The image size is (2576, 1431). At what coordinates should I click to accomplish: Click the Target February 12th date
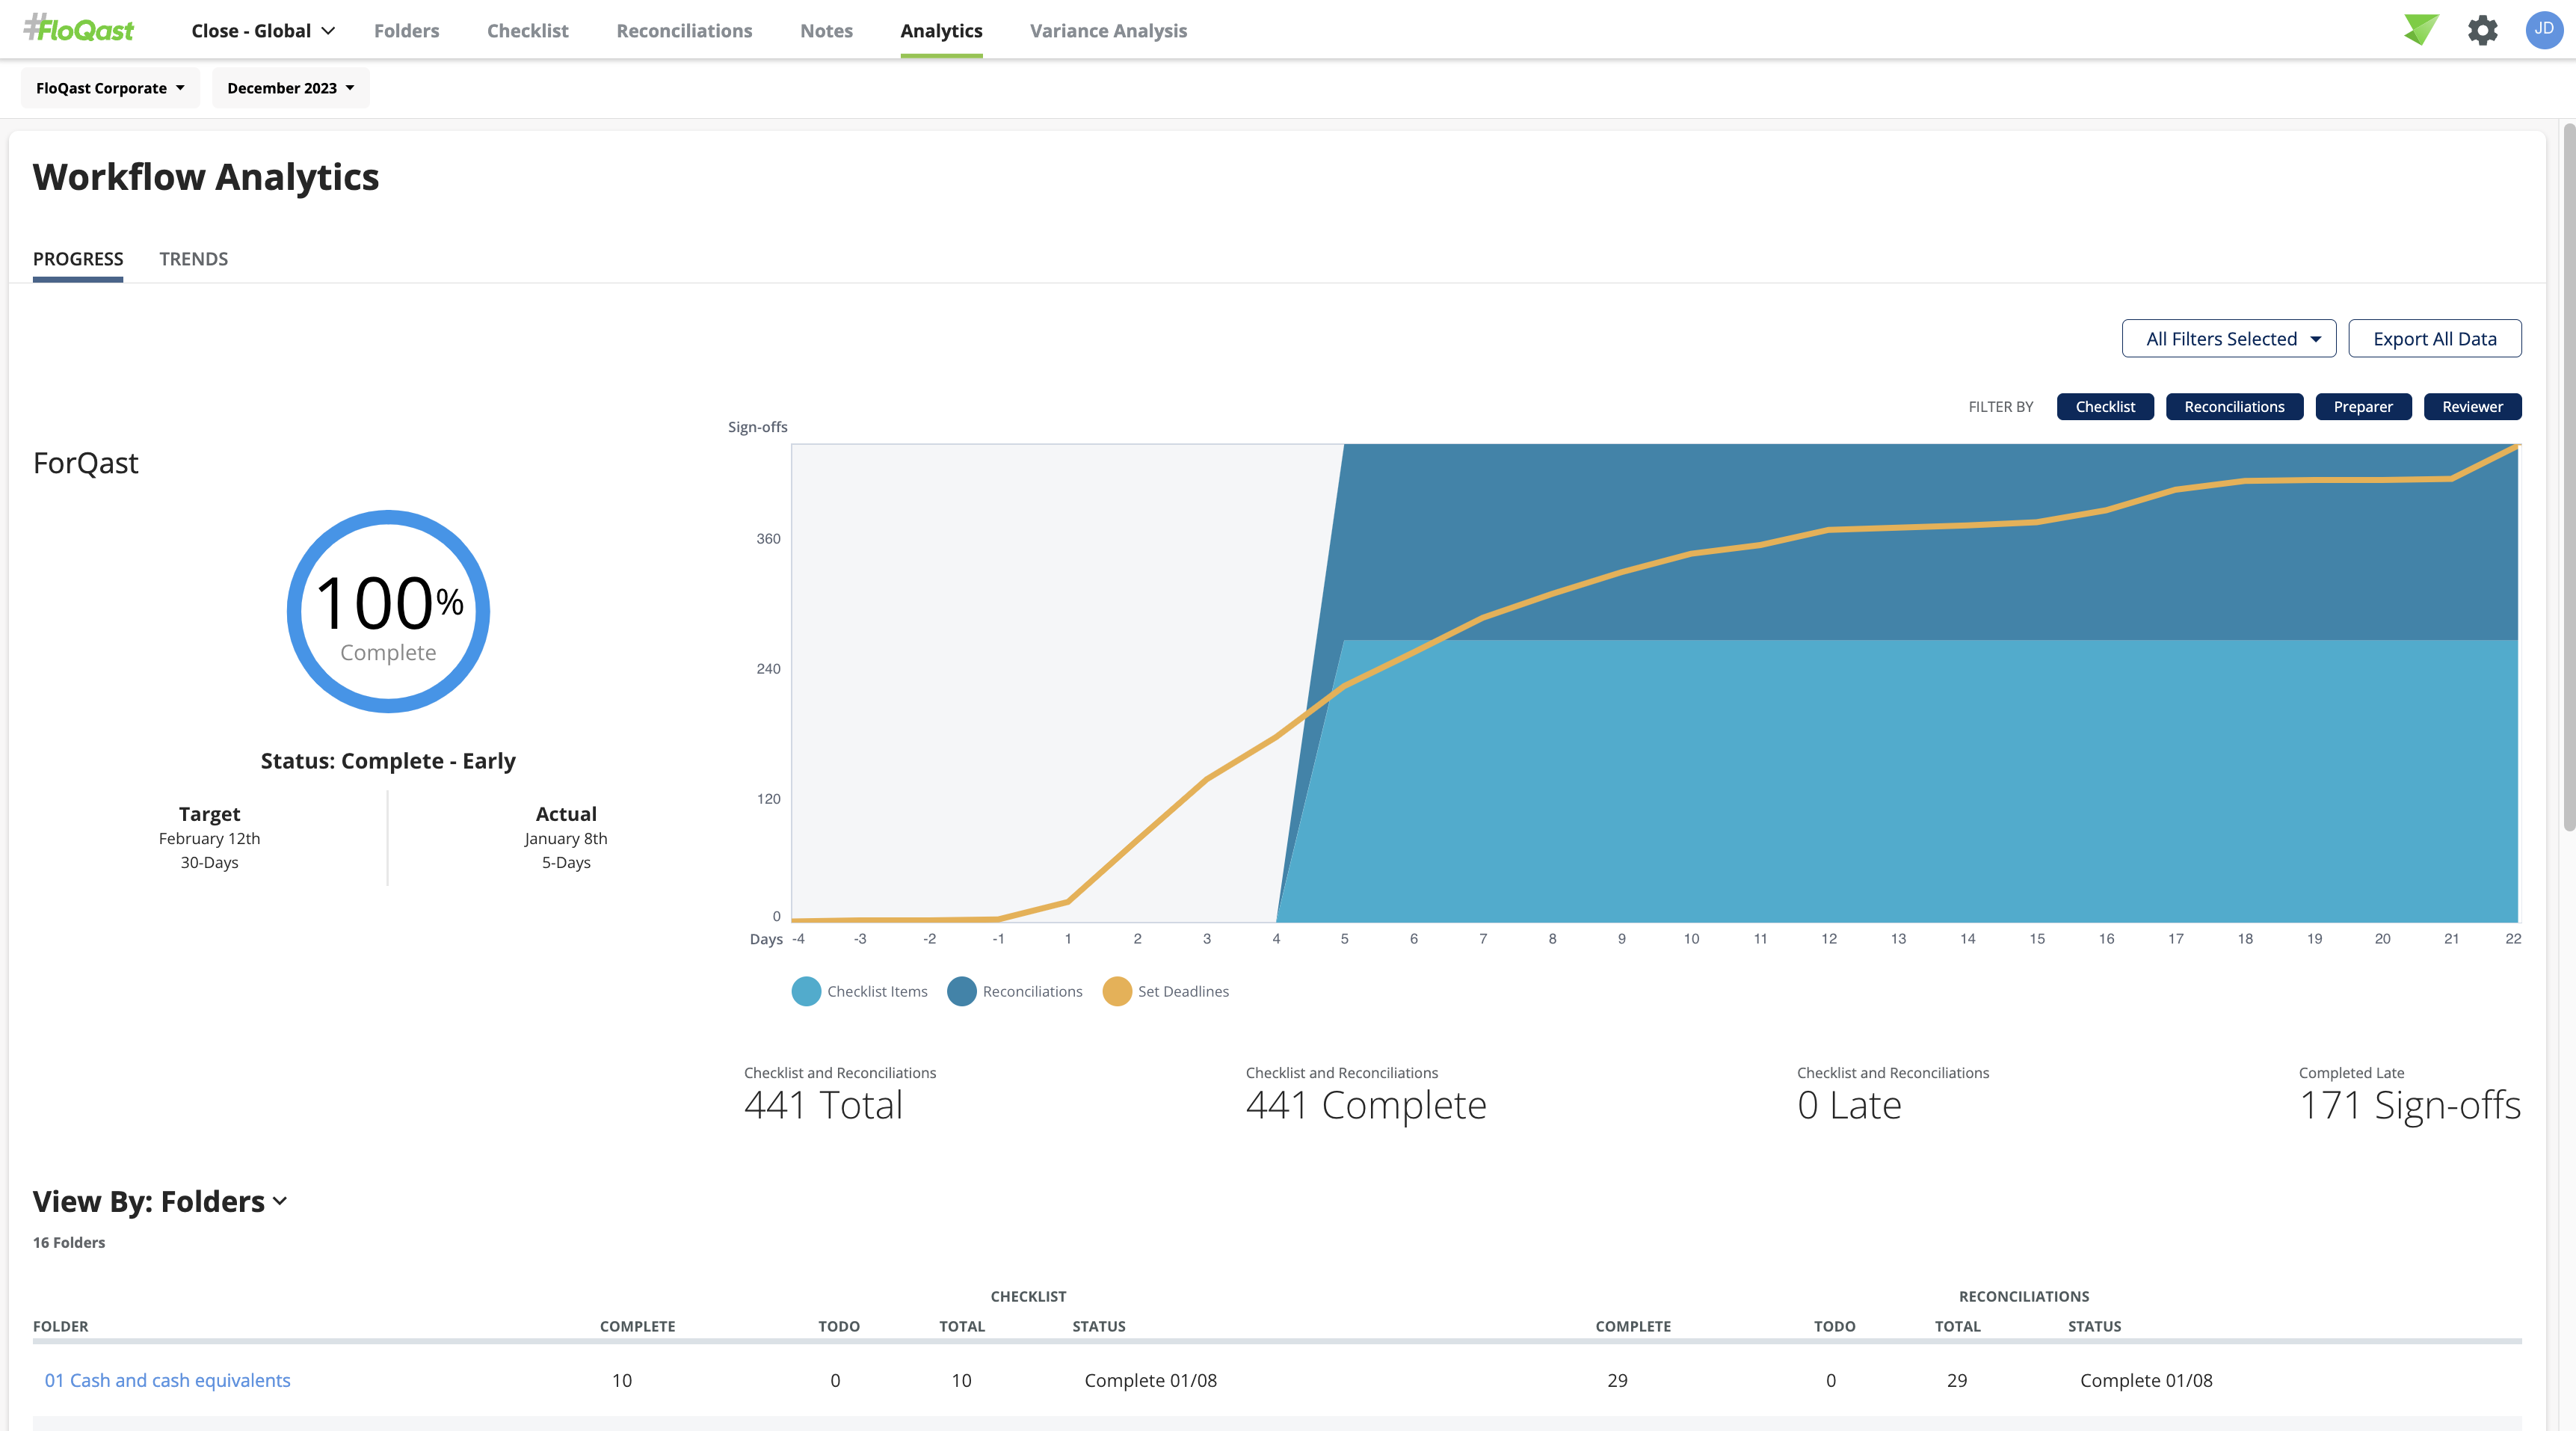pos(209,838)
